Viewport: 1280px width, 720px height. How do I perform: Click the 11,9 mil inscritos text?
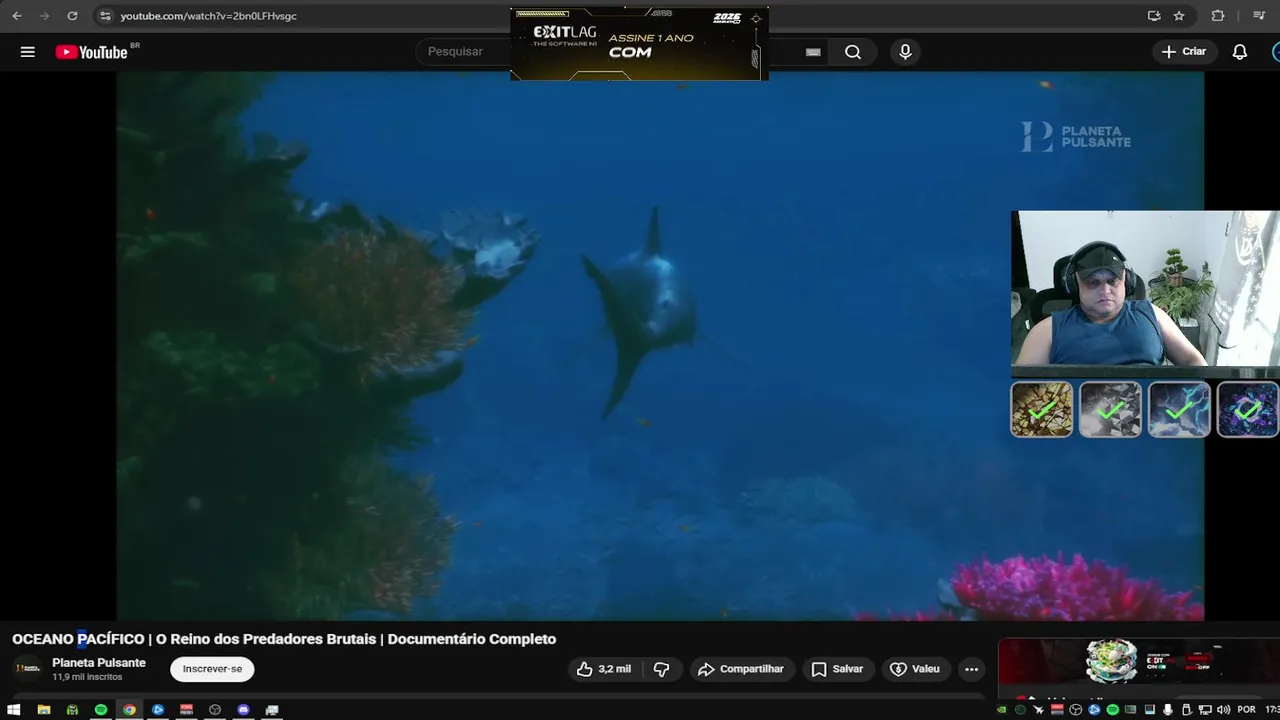tap(87, 677)
